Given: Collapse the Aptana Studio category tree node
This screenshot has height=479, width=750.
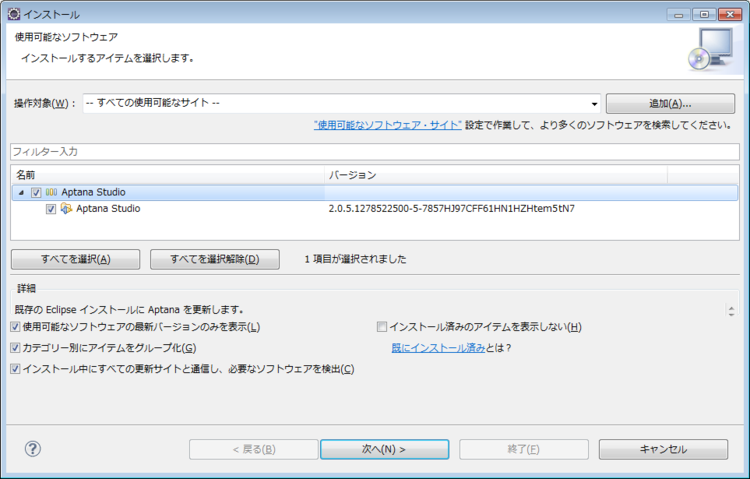Looking at the screenshot, I should 21,192.
